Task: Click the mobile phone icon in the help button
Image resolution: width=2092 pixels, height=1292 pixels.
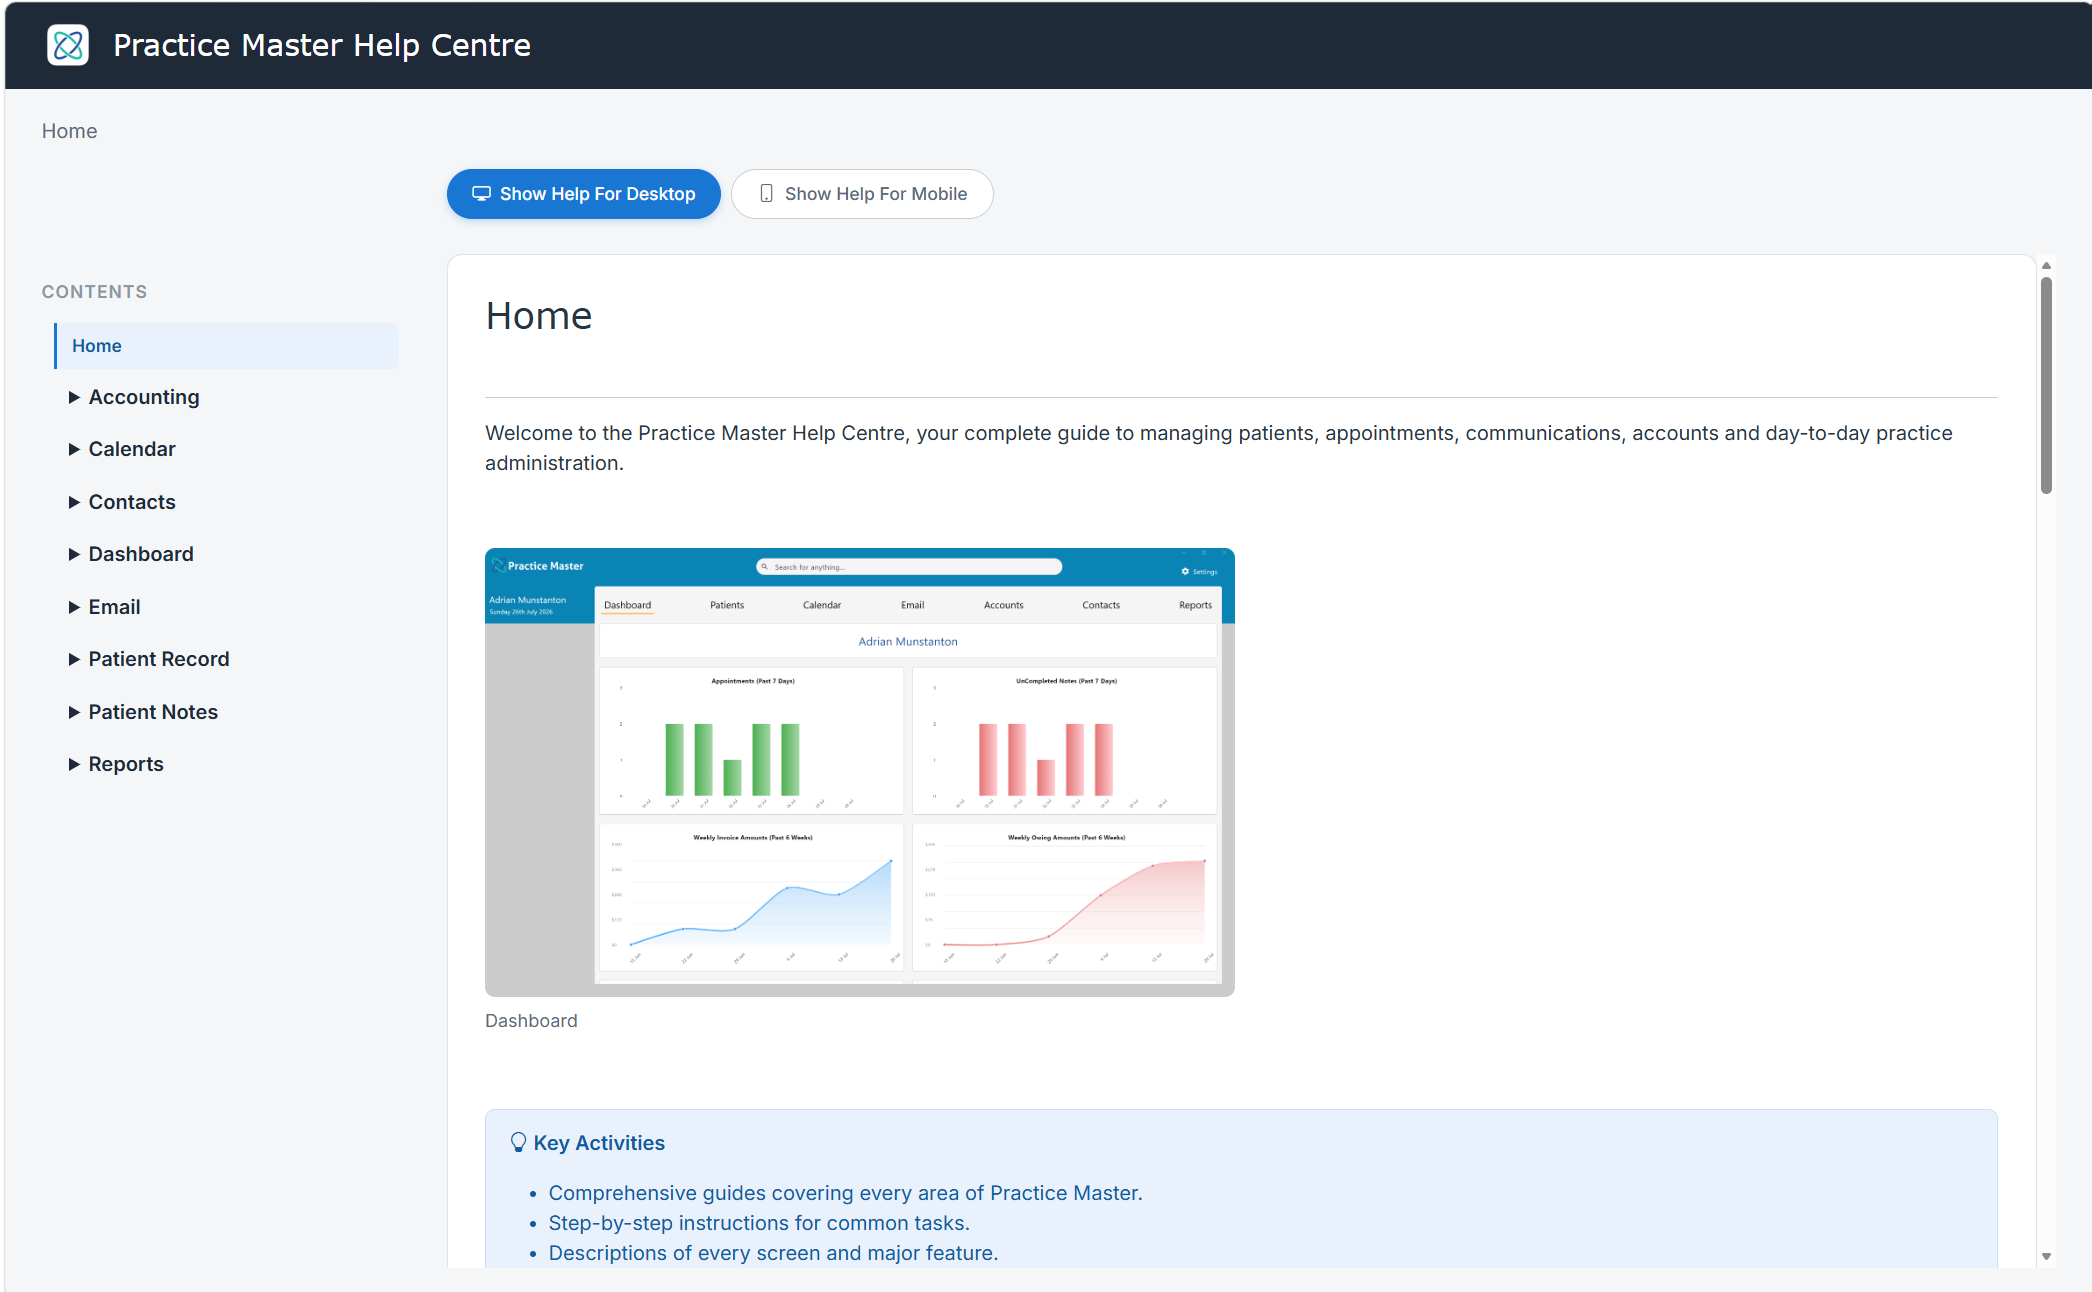Action: [x=766, y=194]
